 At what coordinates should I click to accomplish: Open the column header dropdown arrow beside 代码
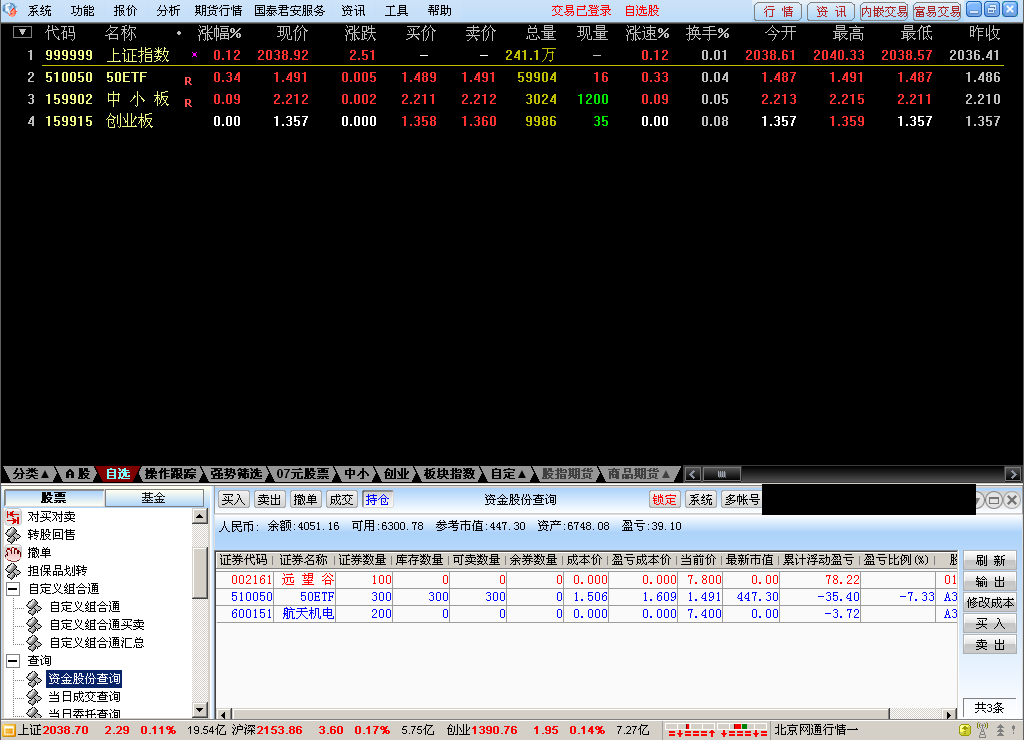[22, 33]
